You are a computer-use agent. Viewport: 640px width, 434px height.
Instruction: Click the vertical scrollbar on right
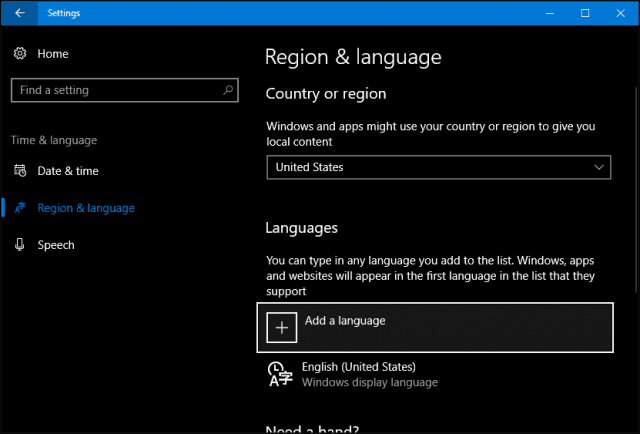point(636,190)
